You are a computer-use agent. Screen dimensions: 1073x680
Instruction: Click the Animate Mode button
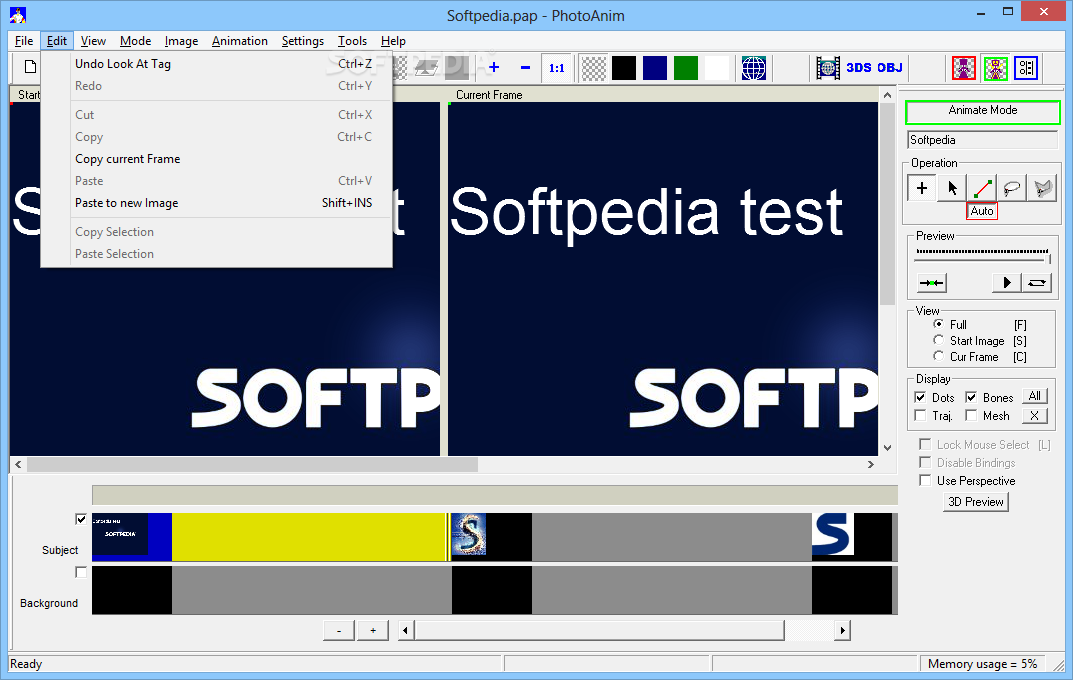(x=983, y=112)
